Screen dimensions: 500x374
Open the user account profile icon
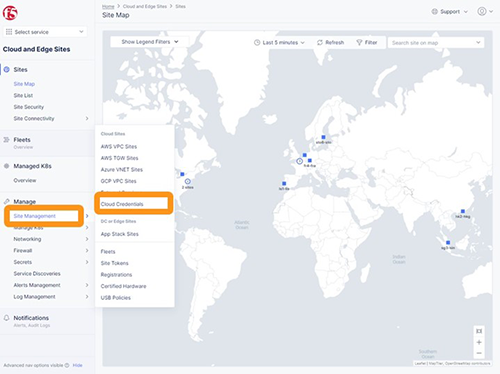[481, 11]
